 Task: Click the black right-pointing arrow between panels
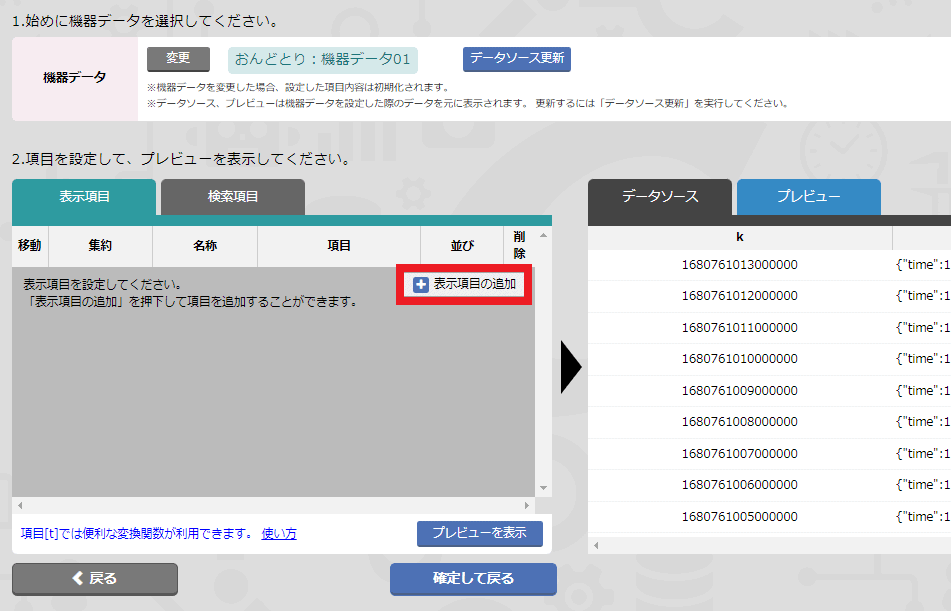(x=571, y=367)
